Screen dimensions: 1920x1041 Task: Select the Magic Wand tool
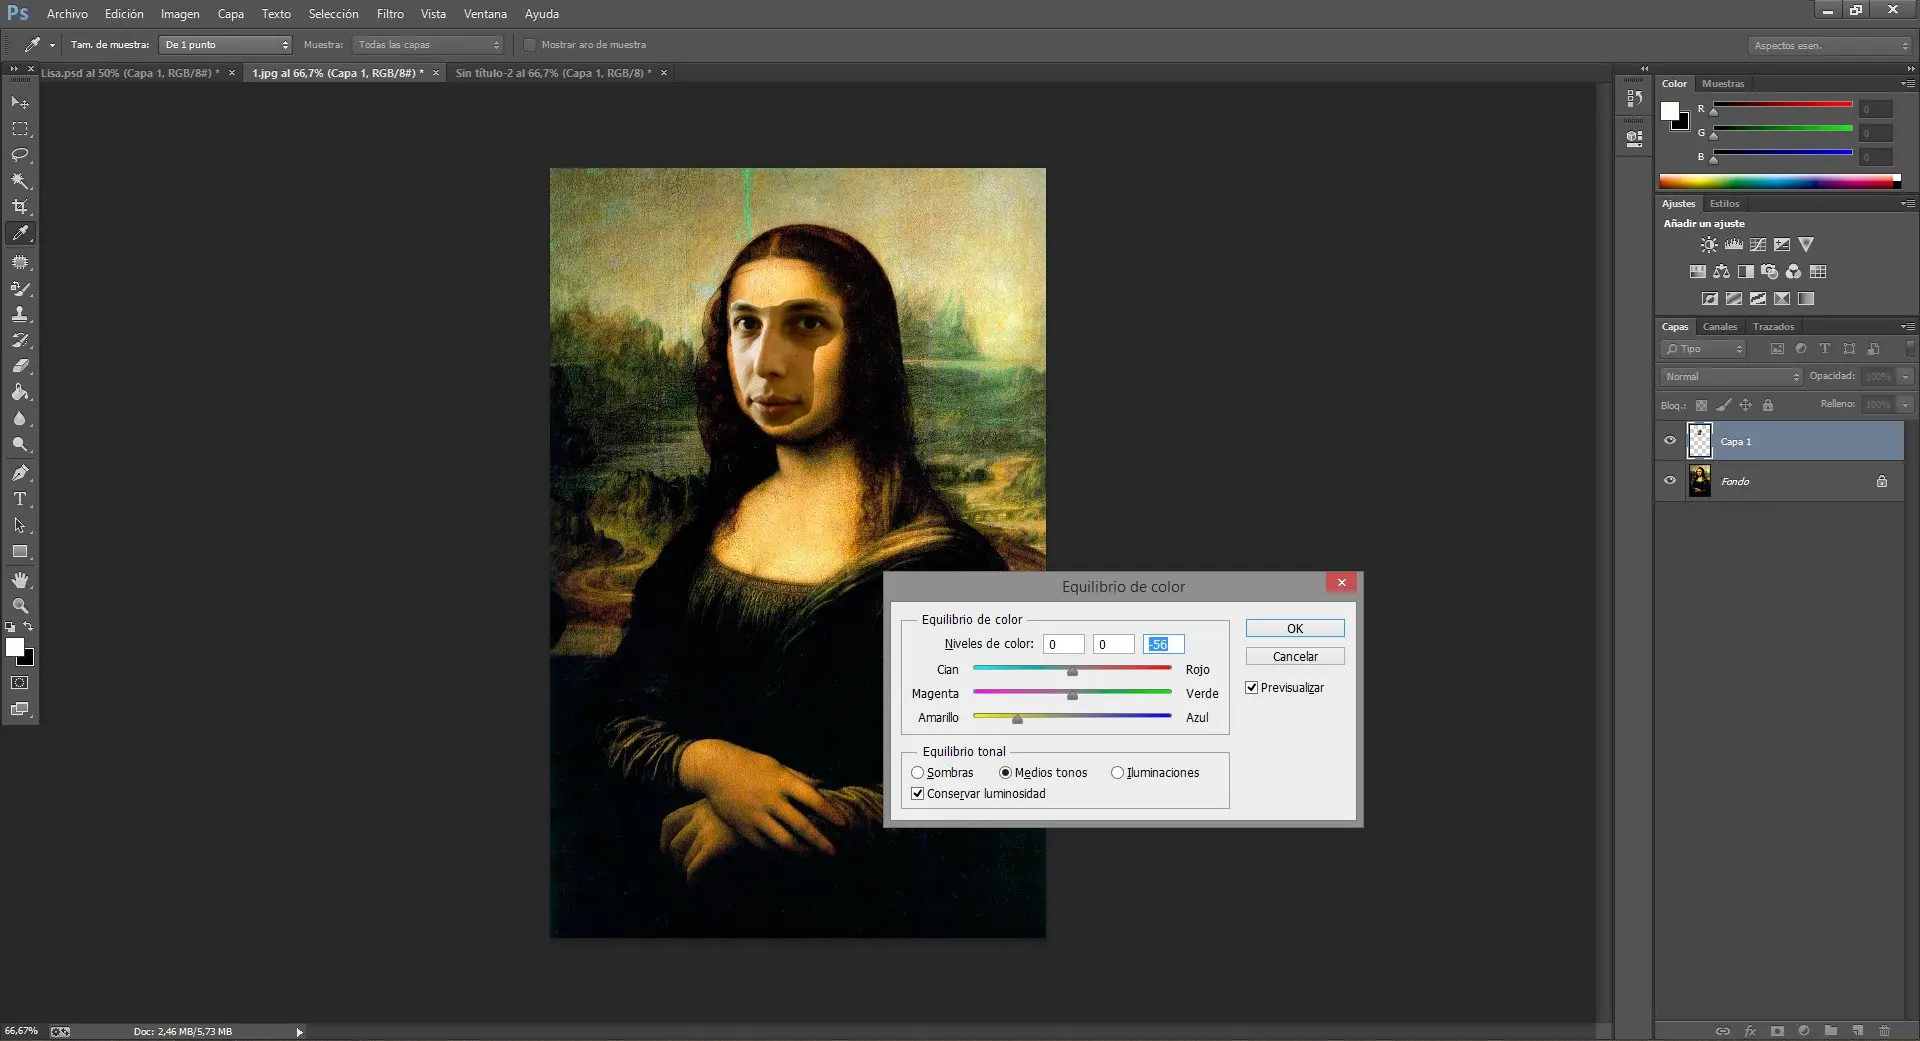click(20, 181)
